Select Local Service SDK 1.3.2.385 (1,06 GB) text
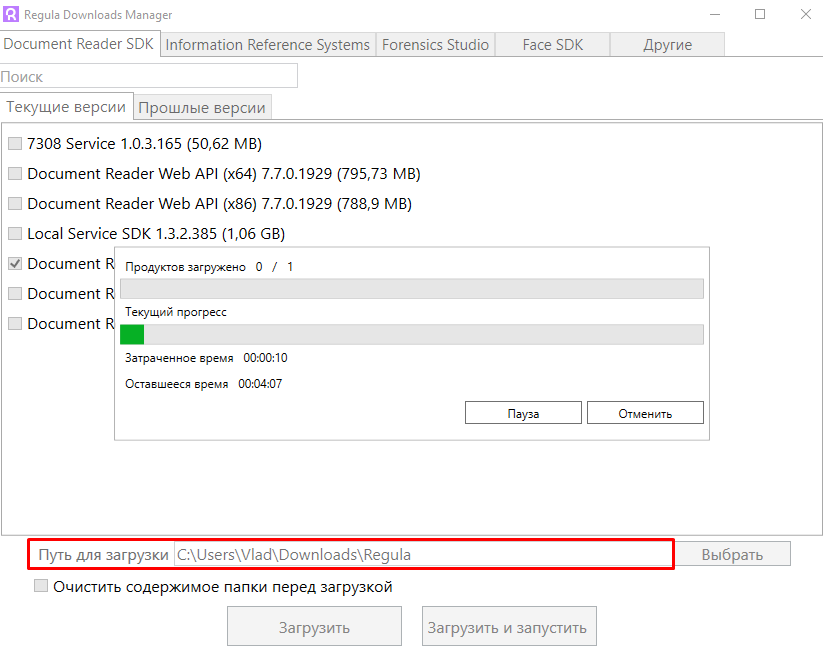 (x=156, y=233)
